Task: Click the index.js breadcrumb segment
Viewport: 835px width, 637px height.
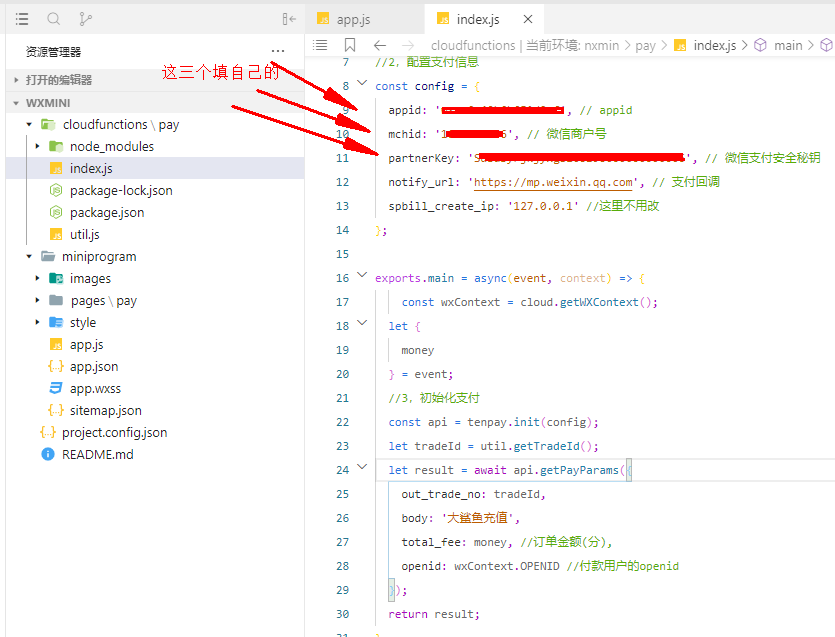Action: click(715, 46)
